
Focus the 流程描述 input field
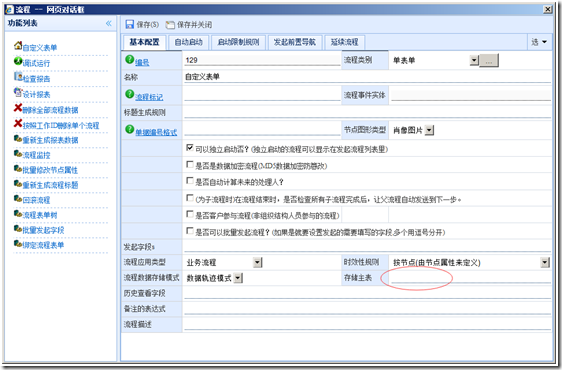click(x=367, y=324)
